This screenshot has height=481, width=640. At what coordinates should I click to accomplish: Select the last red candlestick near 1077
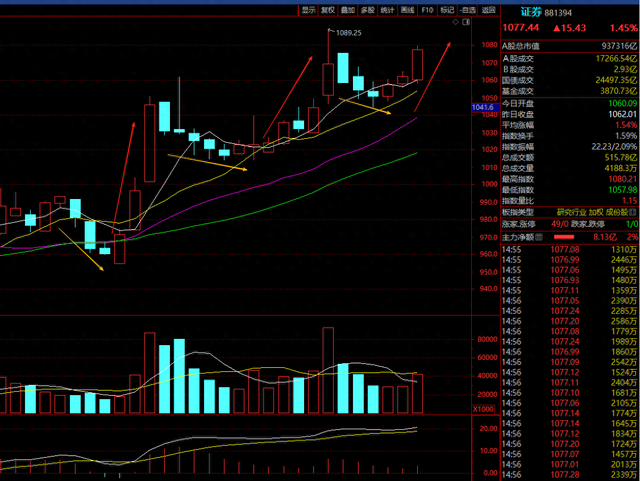(417, 64)
